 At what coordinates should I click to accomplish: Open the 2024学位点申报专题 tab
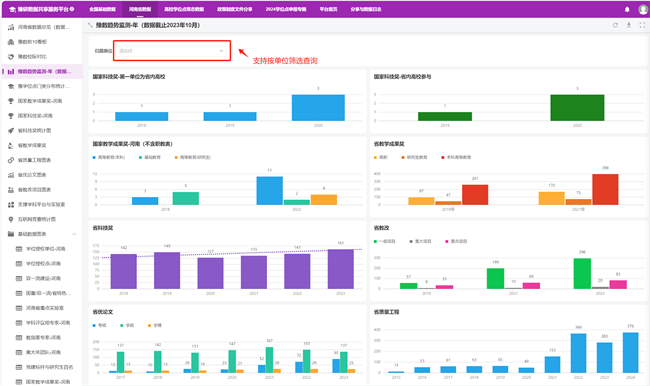click(286, 9)
